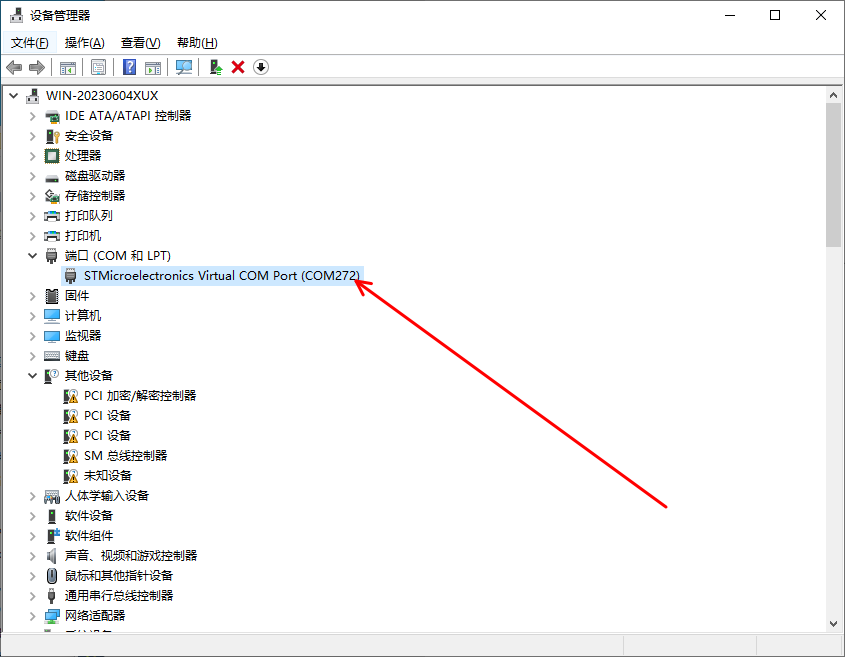The image size is (845, 657).
Task: Expand the 软件设备 category
Action: point(32,516)
